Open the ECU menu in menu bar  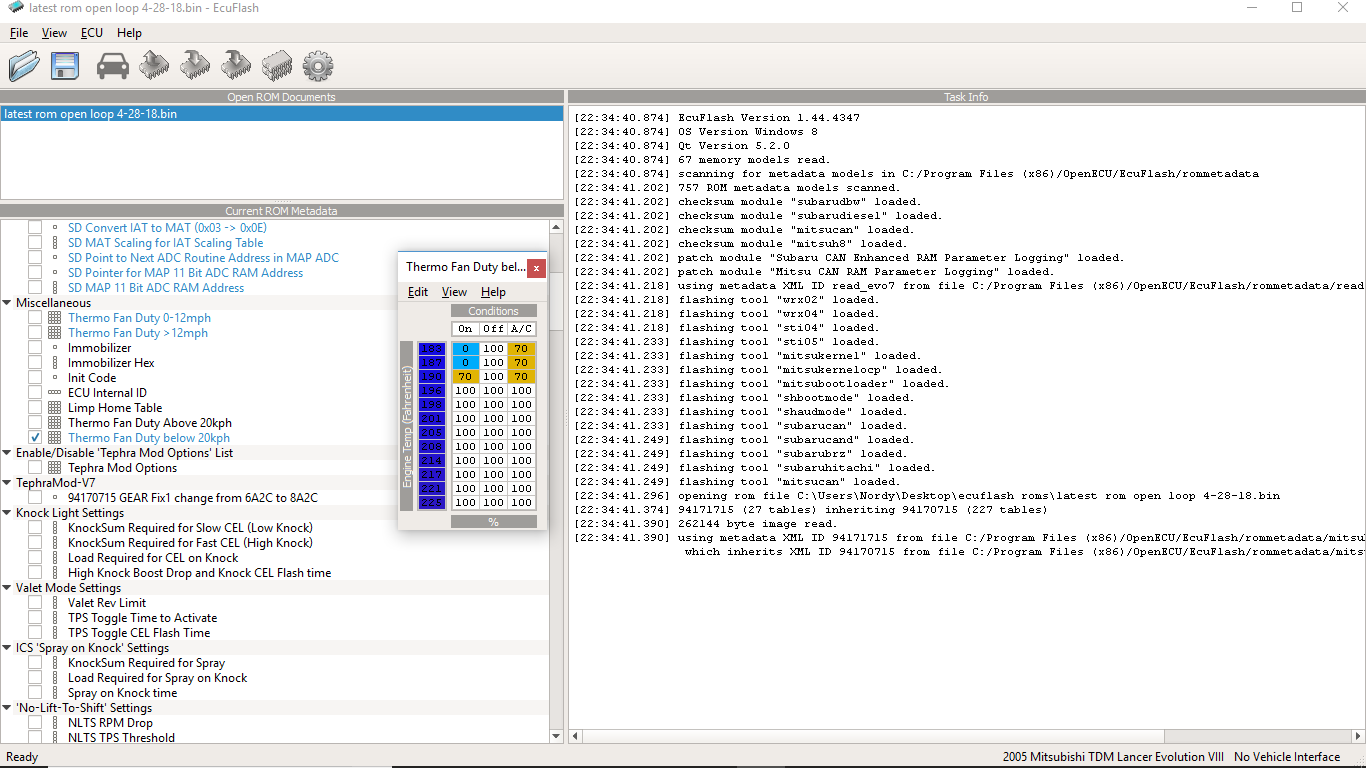click(x=92, y=33)
